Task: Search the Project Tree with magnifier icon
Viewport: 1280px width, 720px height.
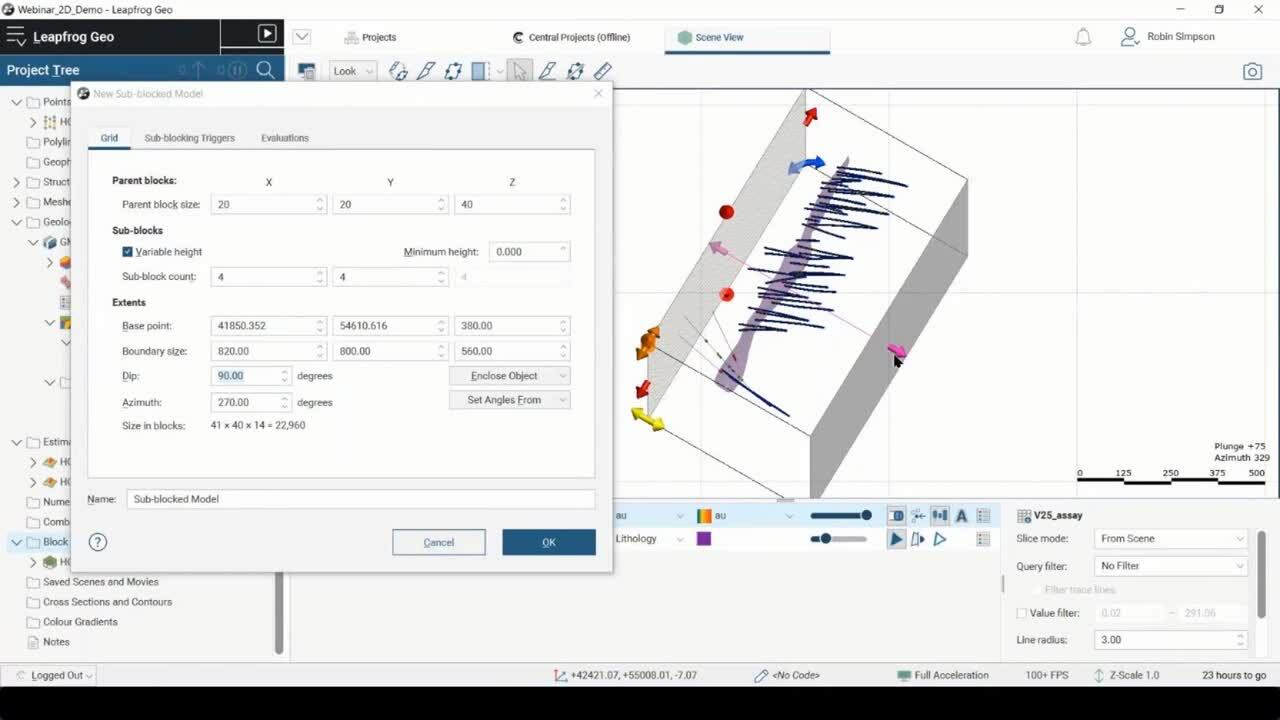Action: point(265,70)
